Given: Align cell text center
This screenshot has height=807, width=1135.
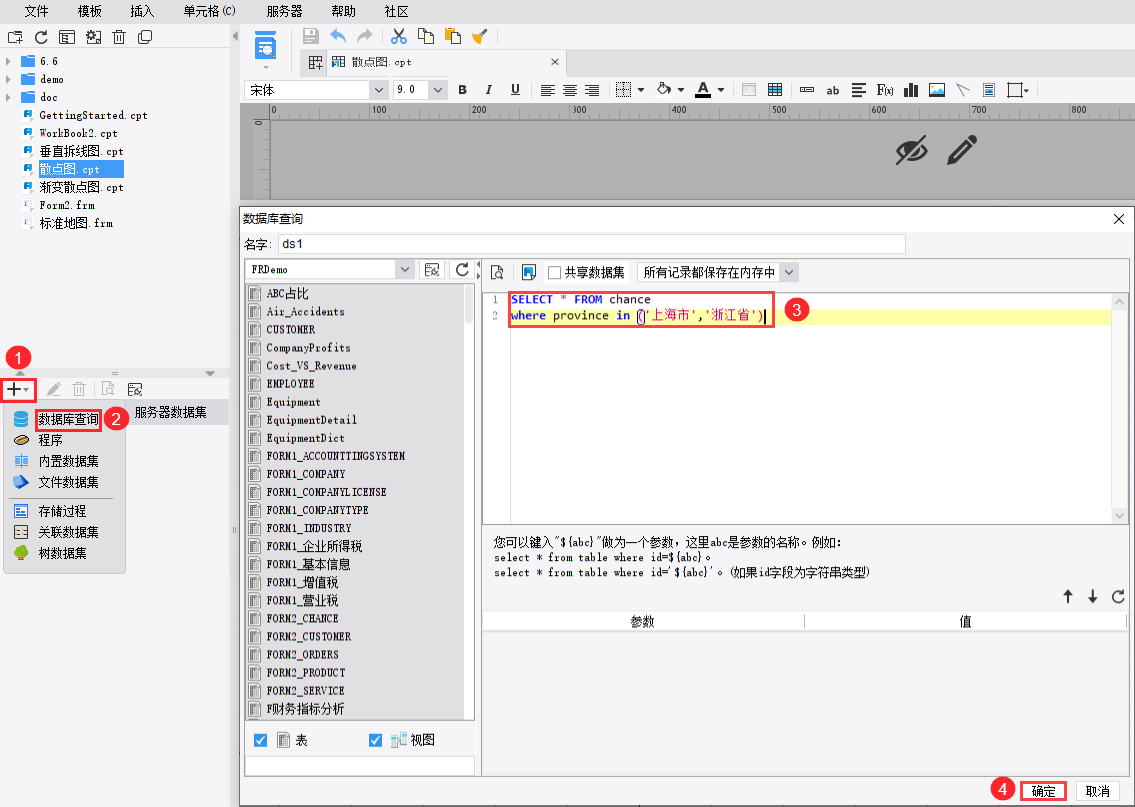Looking at the screenshot, I should (x=570, y=90).
